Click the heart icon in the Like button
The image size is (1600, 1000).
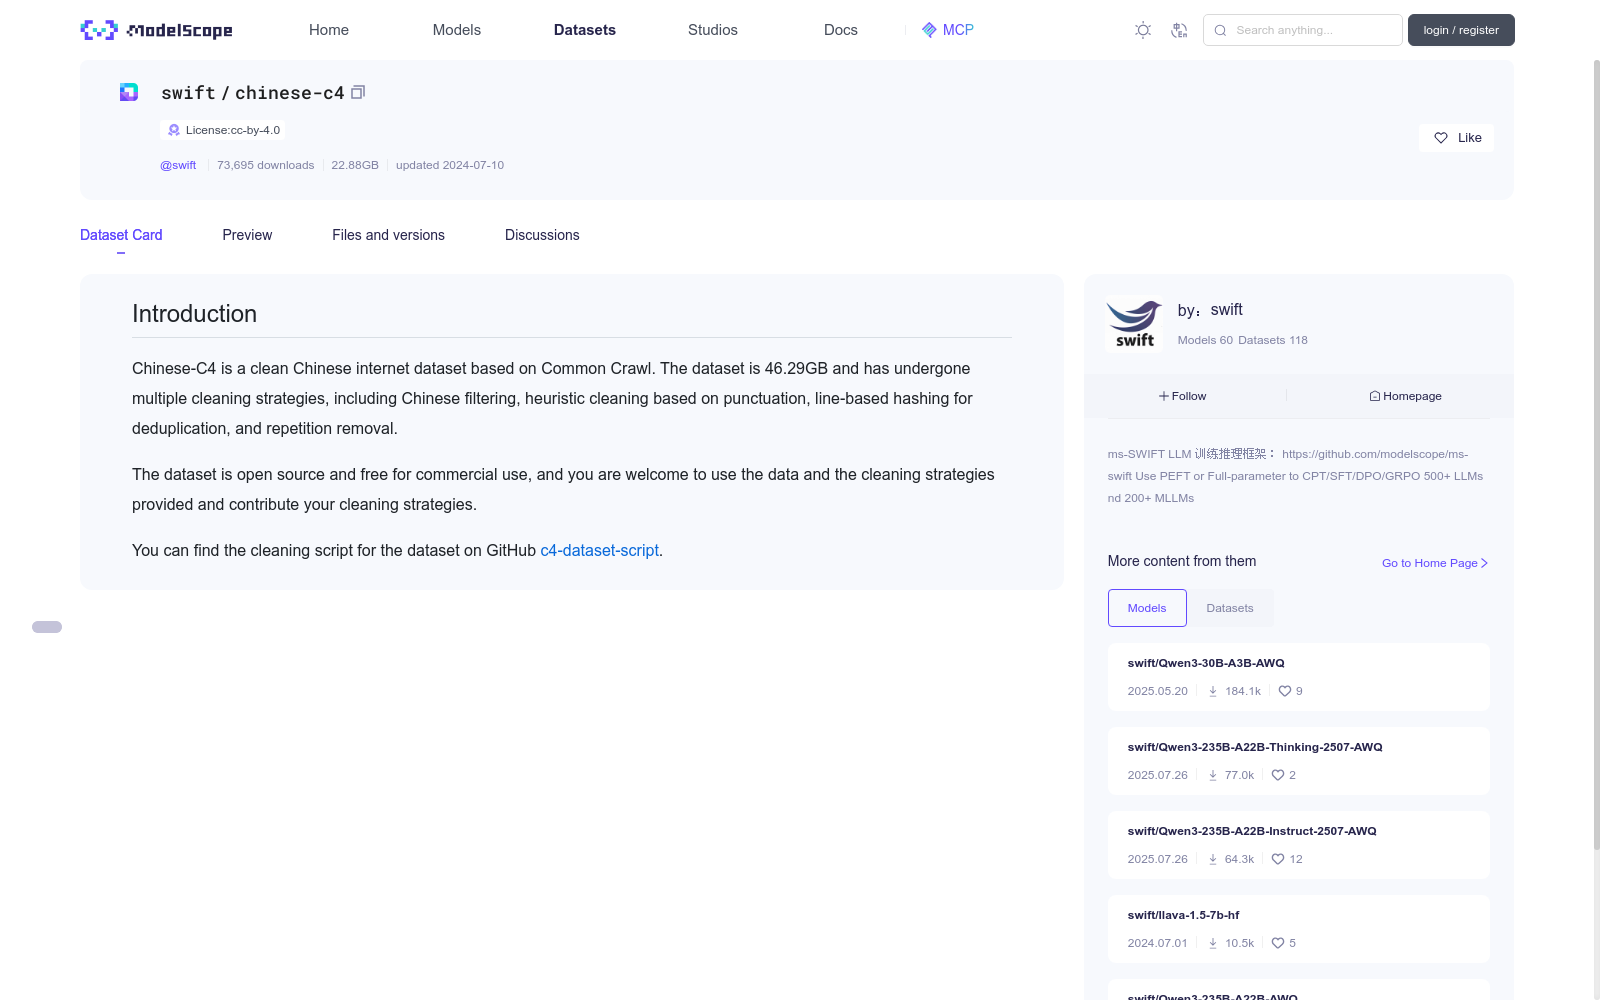tap(1441, 138)
